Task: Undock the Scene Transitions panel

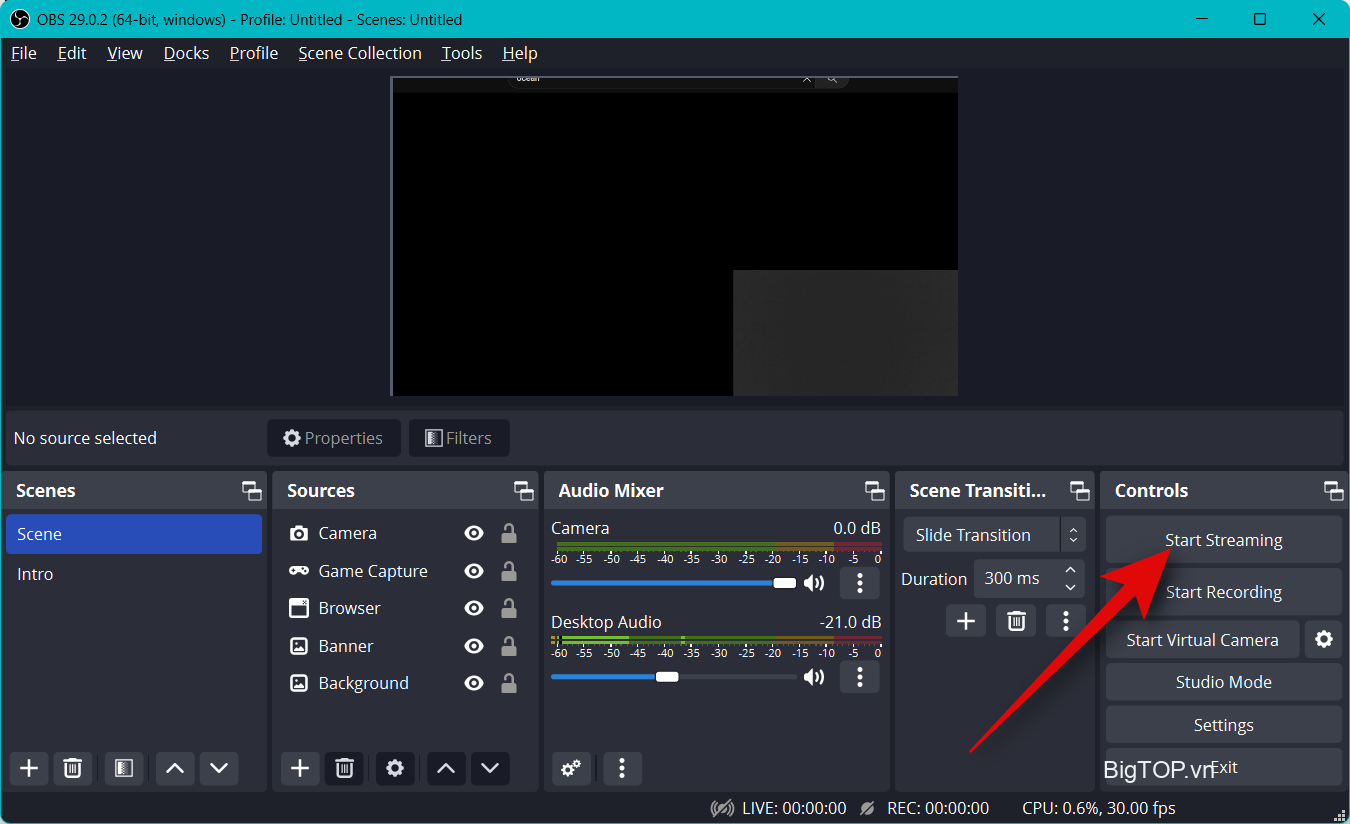Action: [x=1080, y=491]
